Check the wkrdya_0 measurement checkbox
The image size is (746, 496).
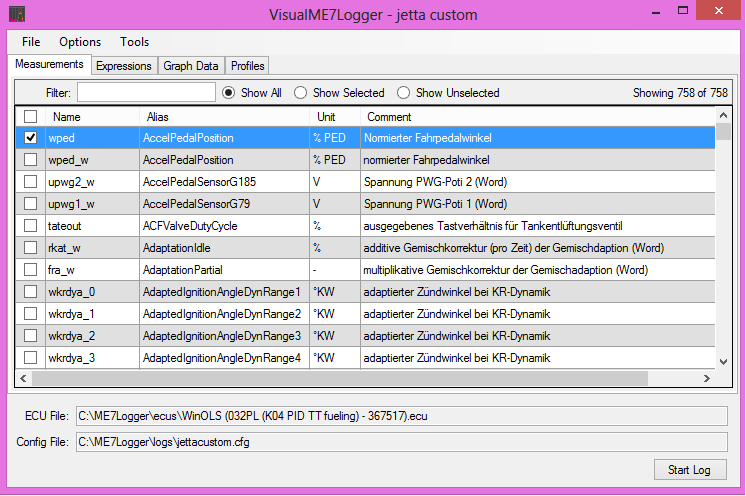coord(30,292)
